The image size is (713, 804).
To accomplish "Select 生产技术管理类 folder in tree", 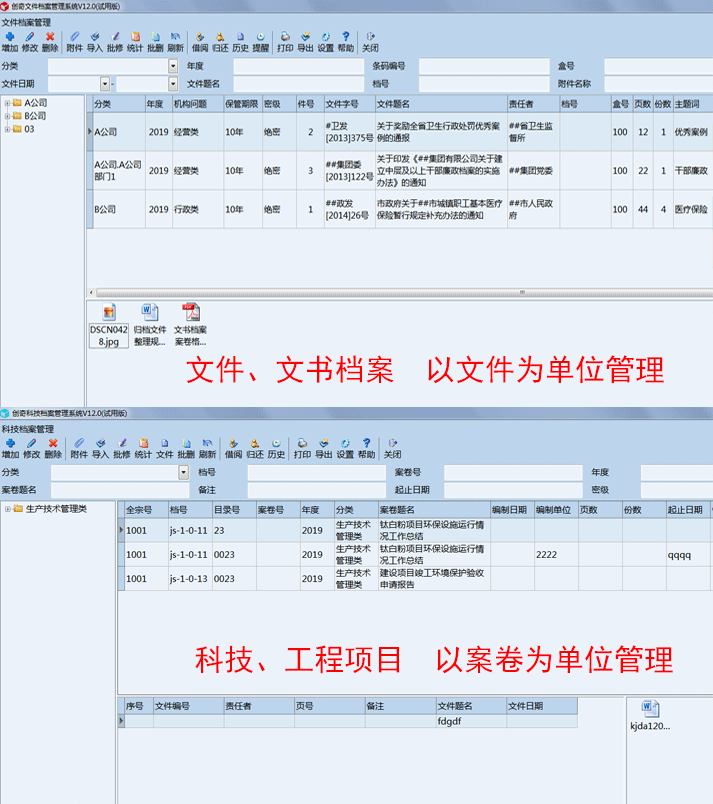I will (51, 509).
